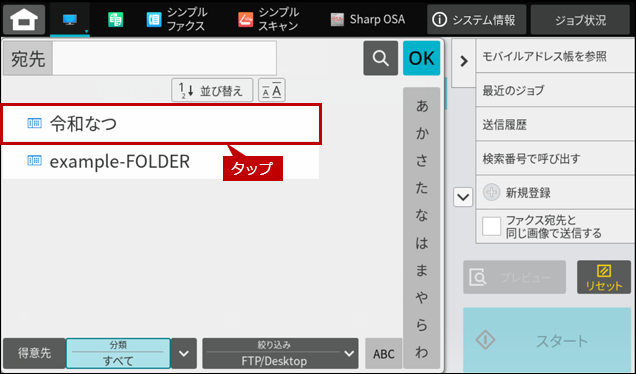Open Simple Fax (シンプルファクス) mode

click(x=176, y=19)
